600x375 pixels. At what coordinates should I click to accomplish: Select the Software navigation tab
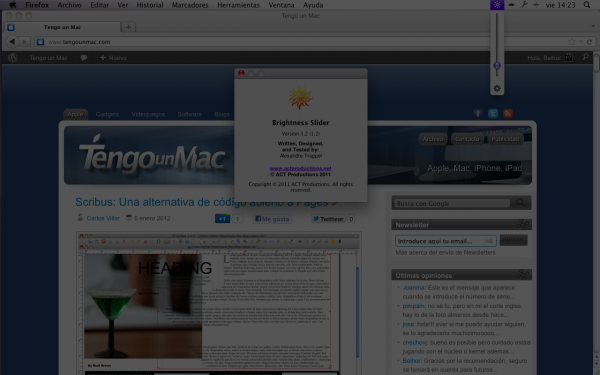[x=189, y=114]
